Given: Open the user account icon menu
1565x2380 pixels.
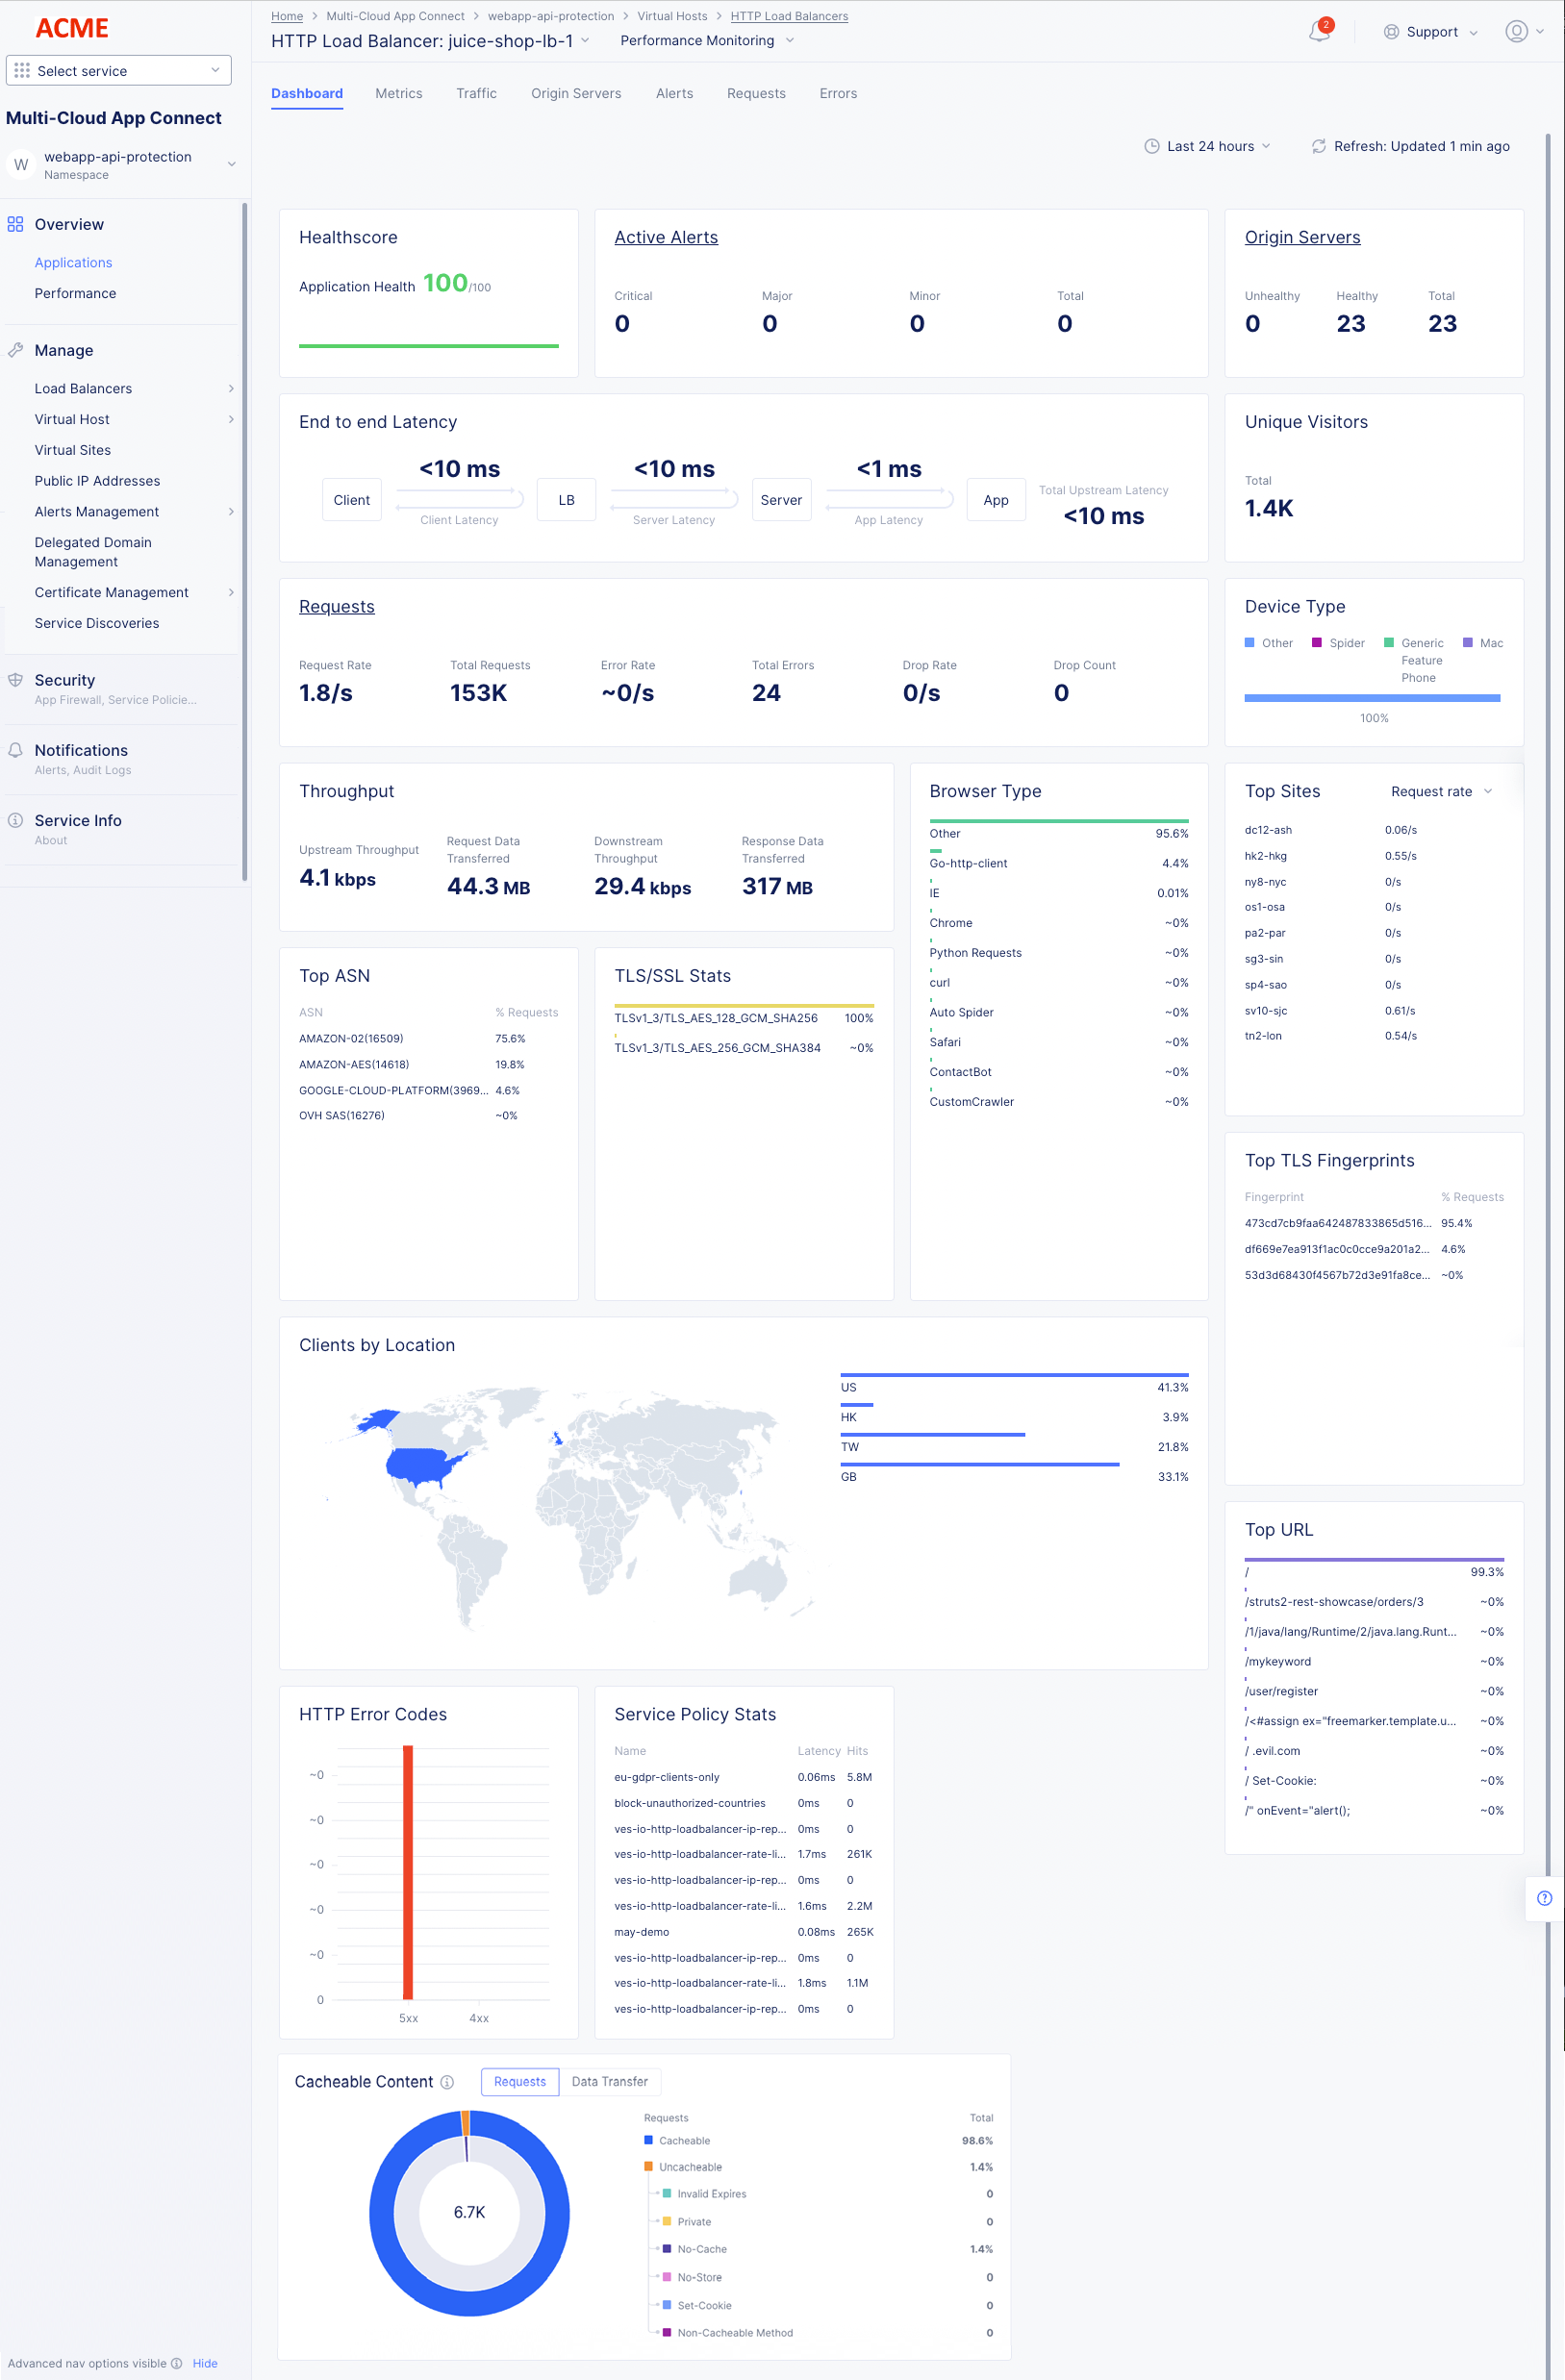Looking at the screenshot, I should coord(1516,31).
